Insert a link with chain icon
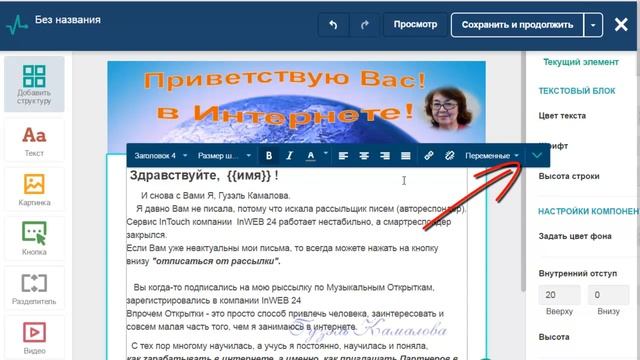The height and width of the screenshot is (360, 640). [429, 156]
